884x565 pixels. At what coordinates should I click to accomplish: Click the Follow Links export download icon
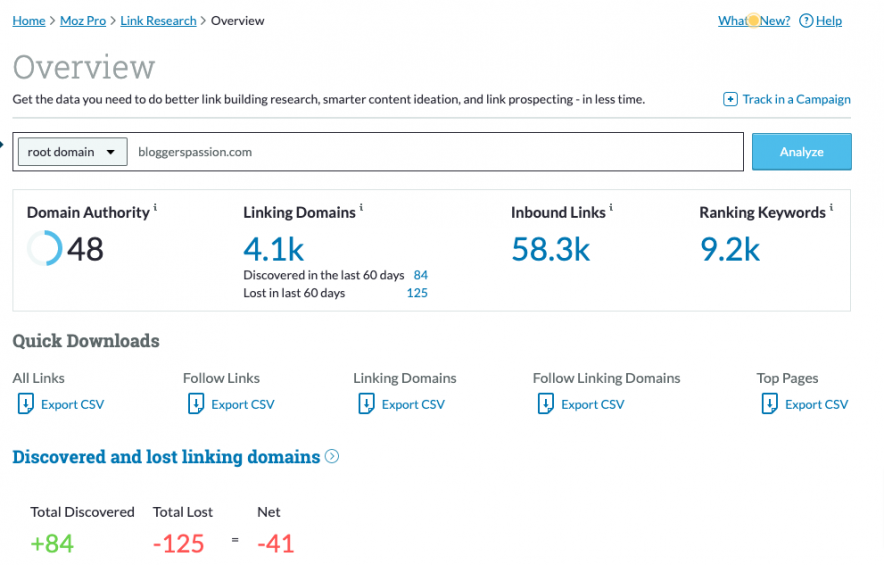click(196, 404)
